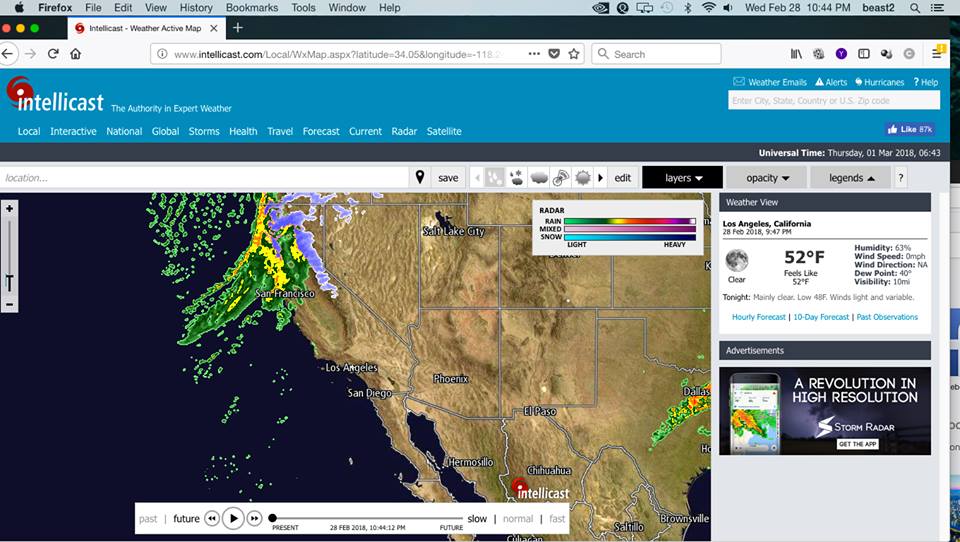Viewport: 960px width, 542px height.
Task: Set animation speed to normal
Action: [517, 519]
